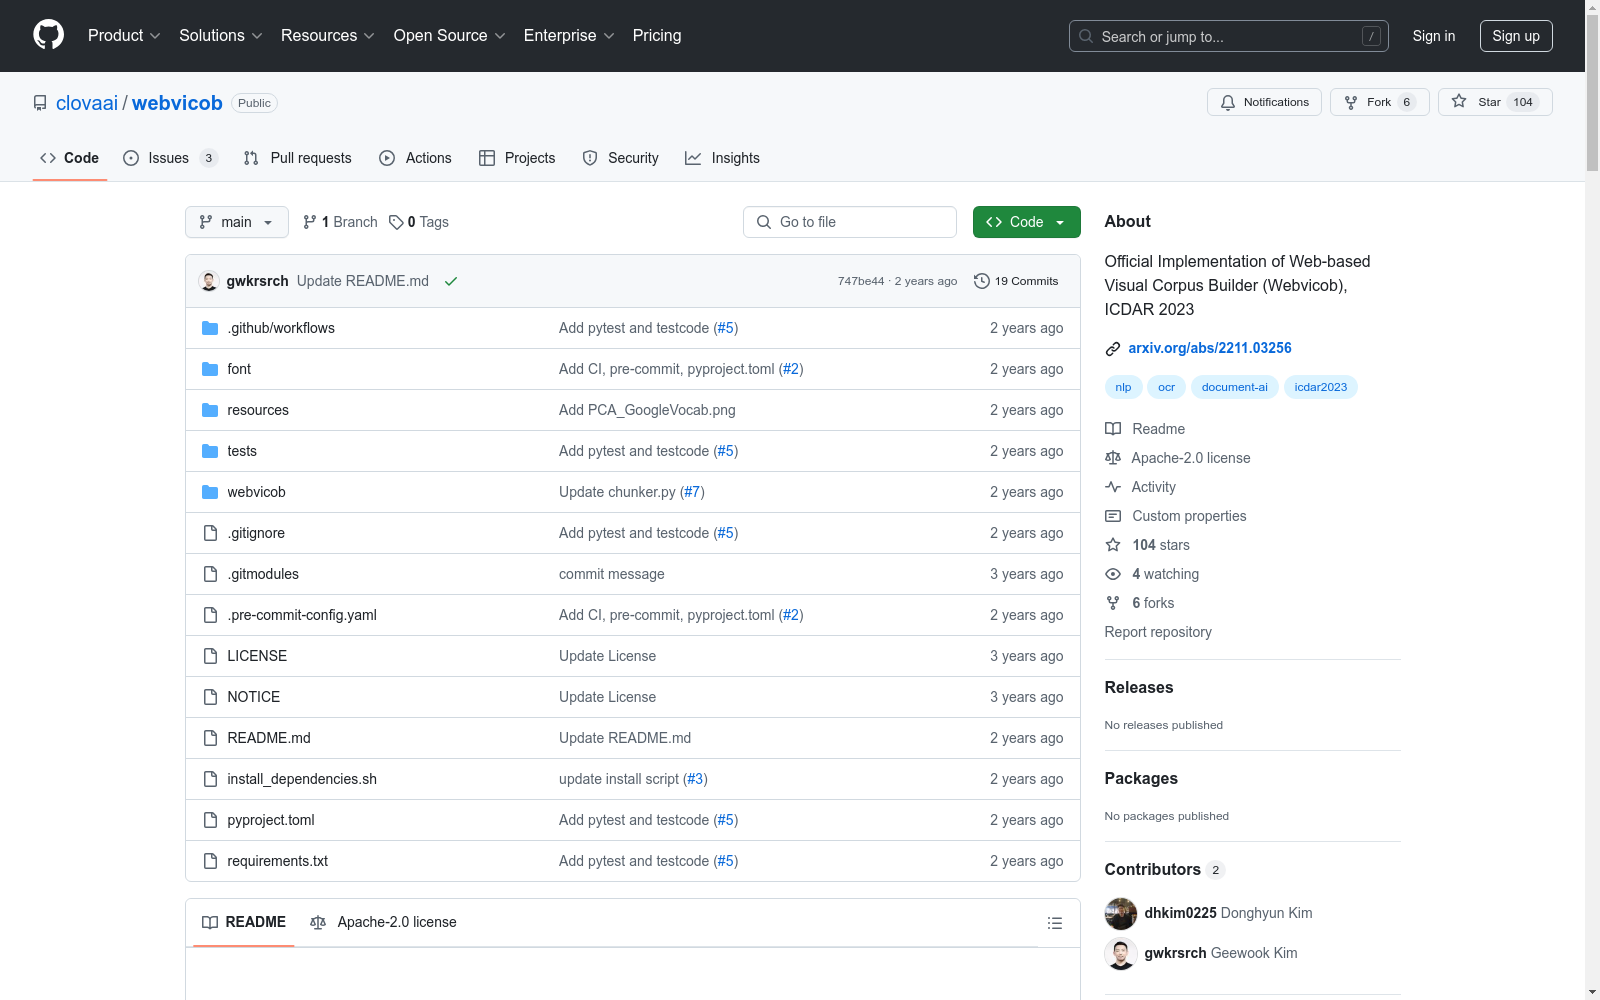
Task: Open the install_dependencies.sh file
Action: (302, 779)
